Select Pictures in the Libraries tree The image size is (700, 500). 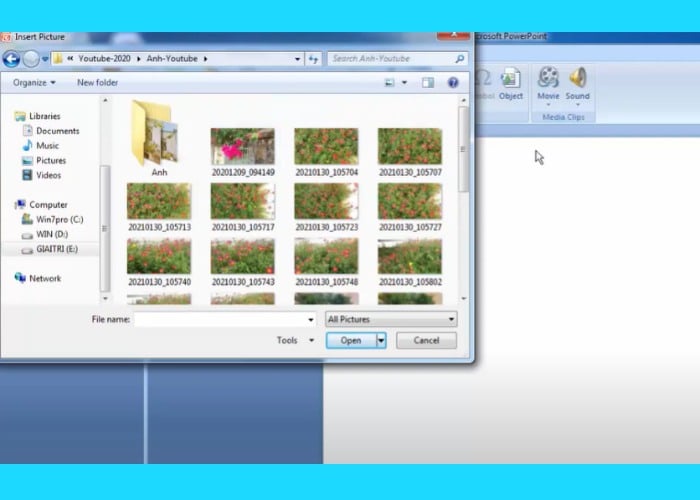tap(50, 160)
